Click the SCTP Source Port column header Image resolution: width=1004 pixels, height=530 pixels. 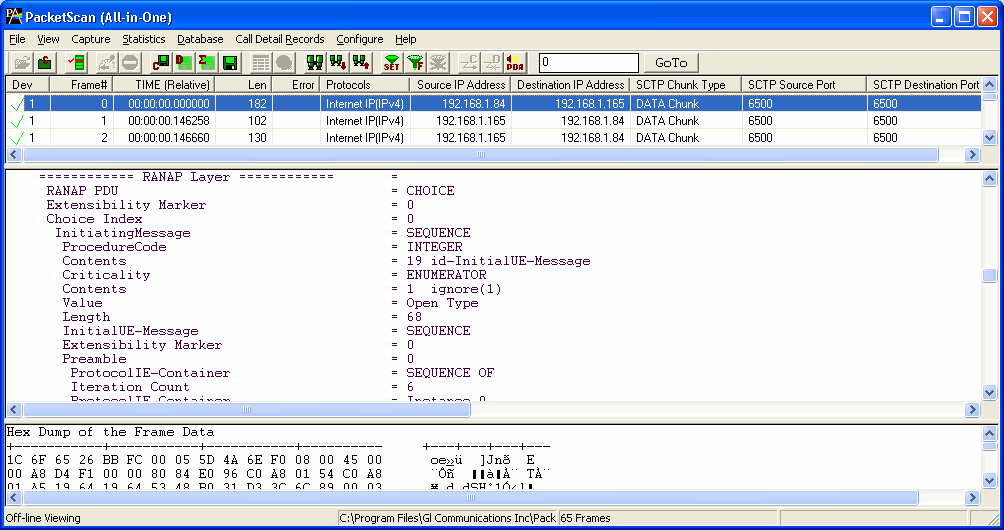804,84
